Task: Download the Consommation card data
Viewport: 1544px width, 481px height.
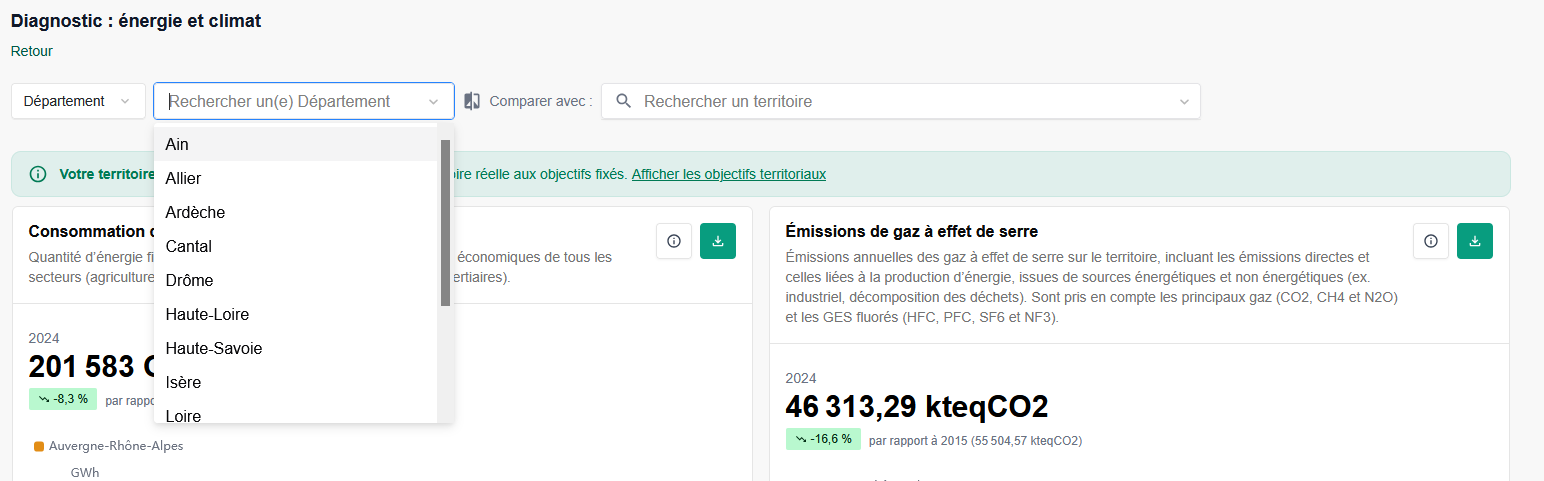Action: (718, 241)
